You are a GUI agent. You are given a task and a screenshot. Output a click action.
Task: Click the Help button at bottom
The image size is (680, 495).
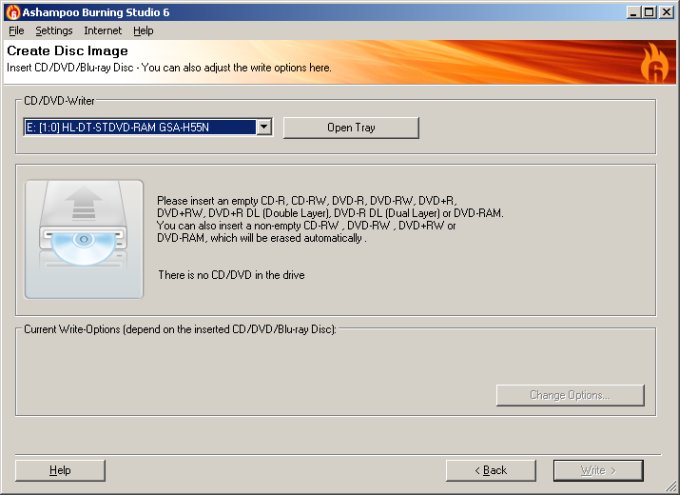(x=60, y=470)
